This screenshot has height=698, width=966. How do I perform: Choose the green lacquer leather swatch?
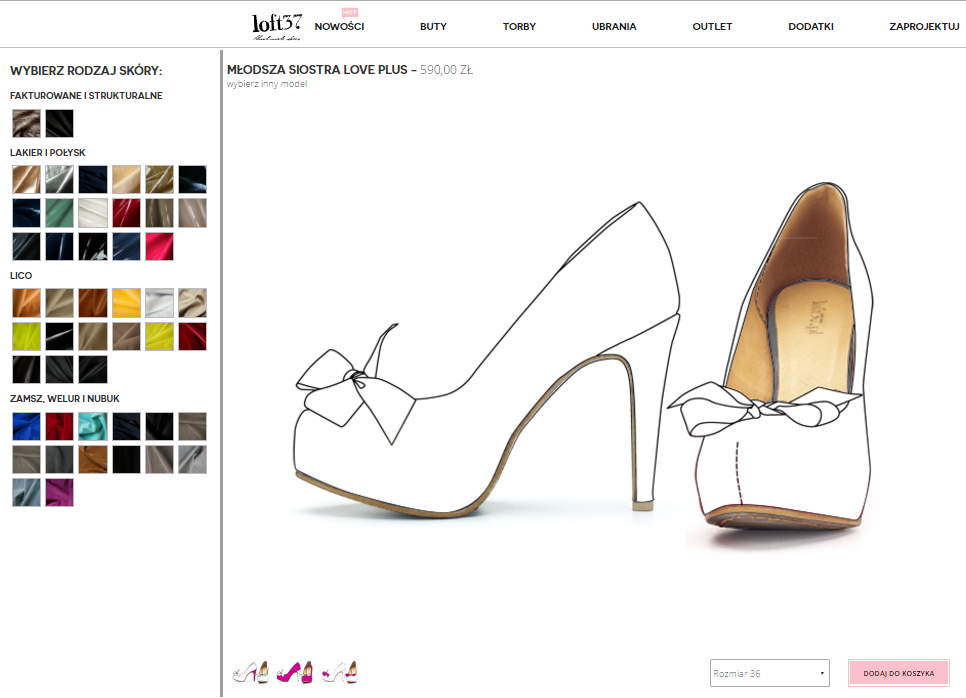pos(59,213)
